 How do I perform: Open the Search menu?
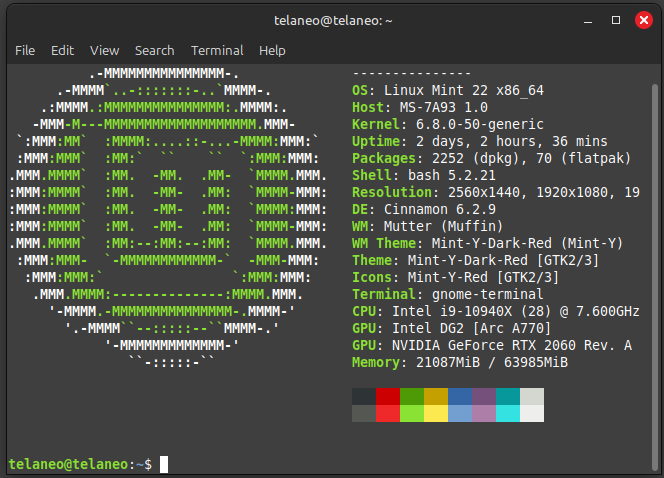154,50
